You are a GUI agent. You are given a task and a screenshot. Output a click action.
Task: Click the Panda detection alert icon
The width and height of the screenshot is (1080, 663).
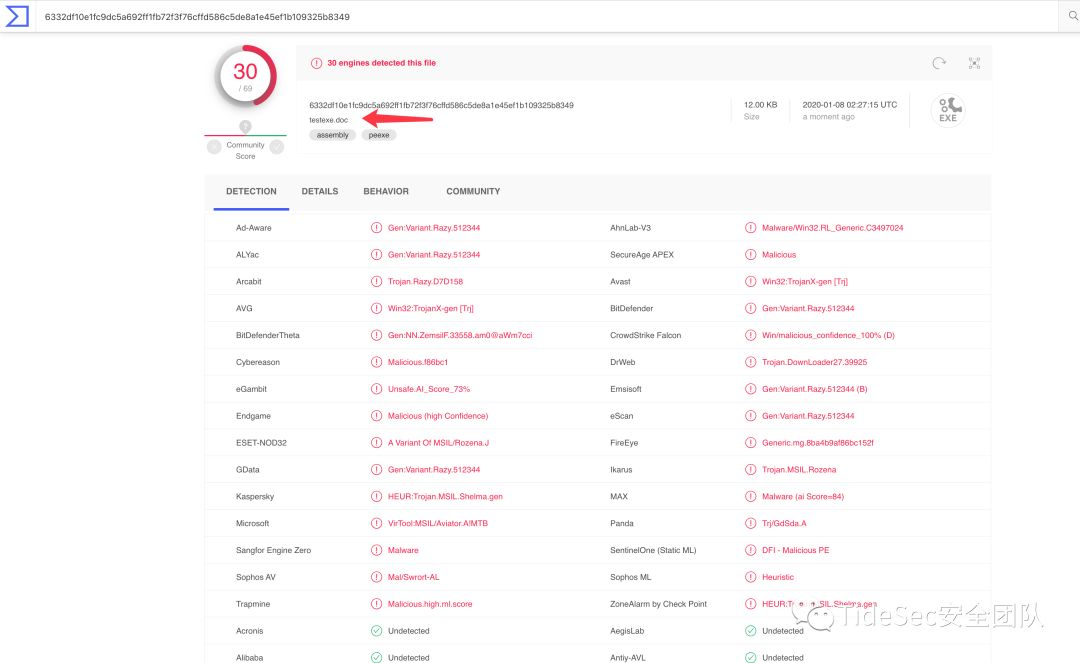750,523
